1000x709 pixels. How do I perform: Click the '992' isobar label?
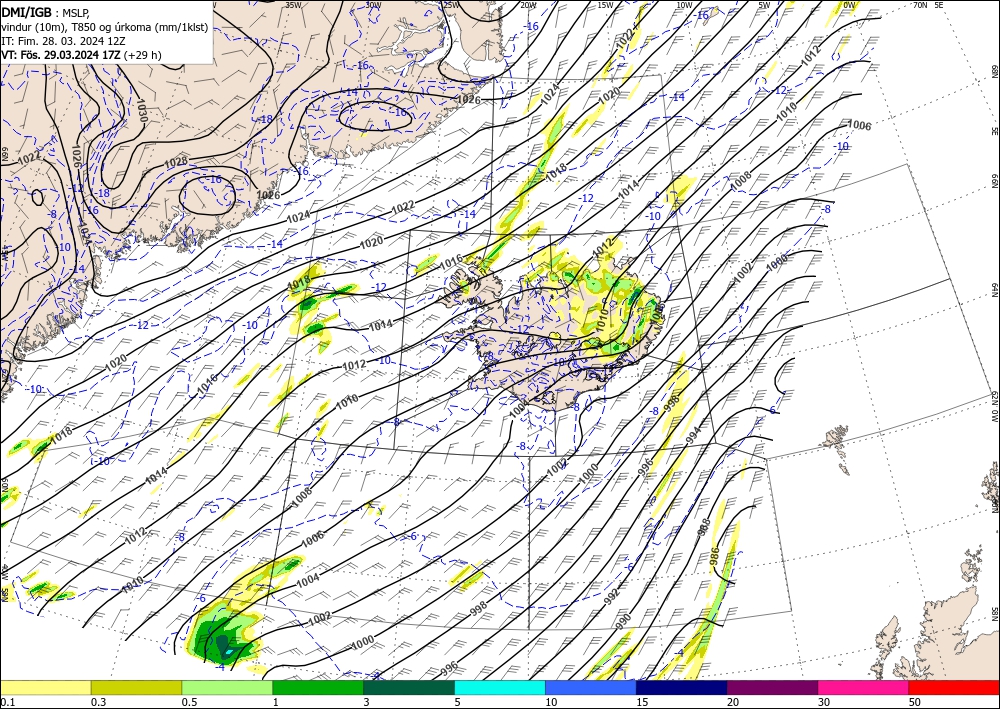click(x=611, y=597)
